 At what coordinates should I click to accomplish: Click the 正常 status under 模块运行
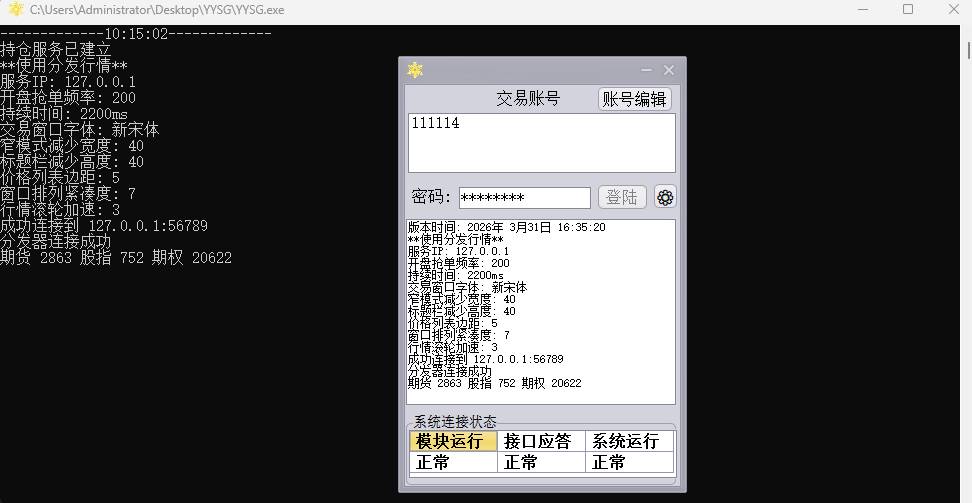coord(453,462)
